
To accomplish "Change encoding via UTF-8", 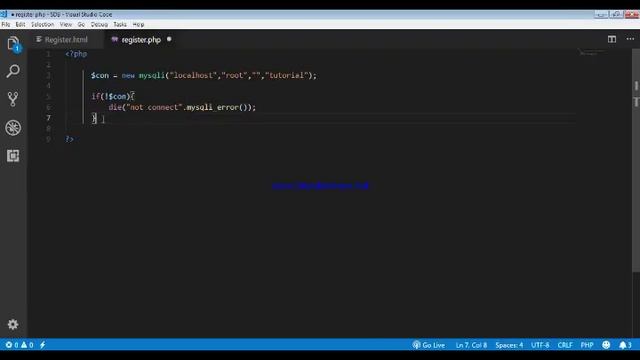I will pyautogui.click(x=540, y=345).
